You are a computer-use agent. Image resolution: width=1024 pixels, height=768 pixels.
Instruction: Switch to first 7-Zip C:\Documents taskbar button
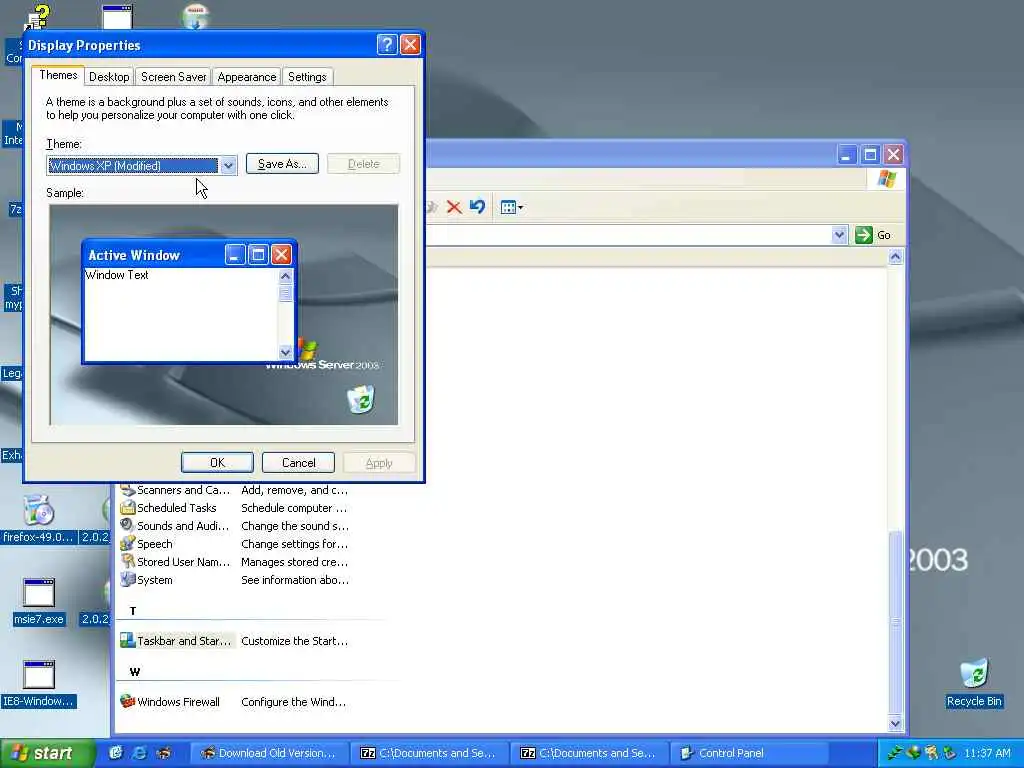[x=428, y=753]
